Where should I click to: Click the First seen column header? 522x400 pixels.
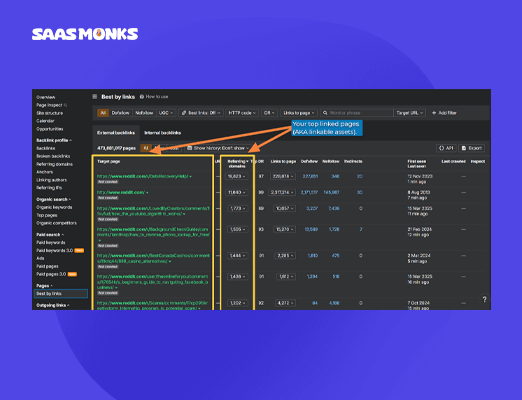pos(416,161)
